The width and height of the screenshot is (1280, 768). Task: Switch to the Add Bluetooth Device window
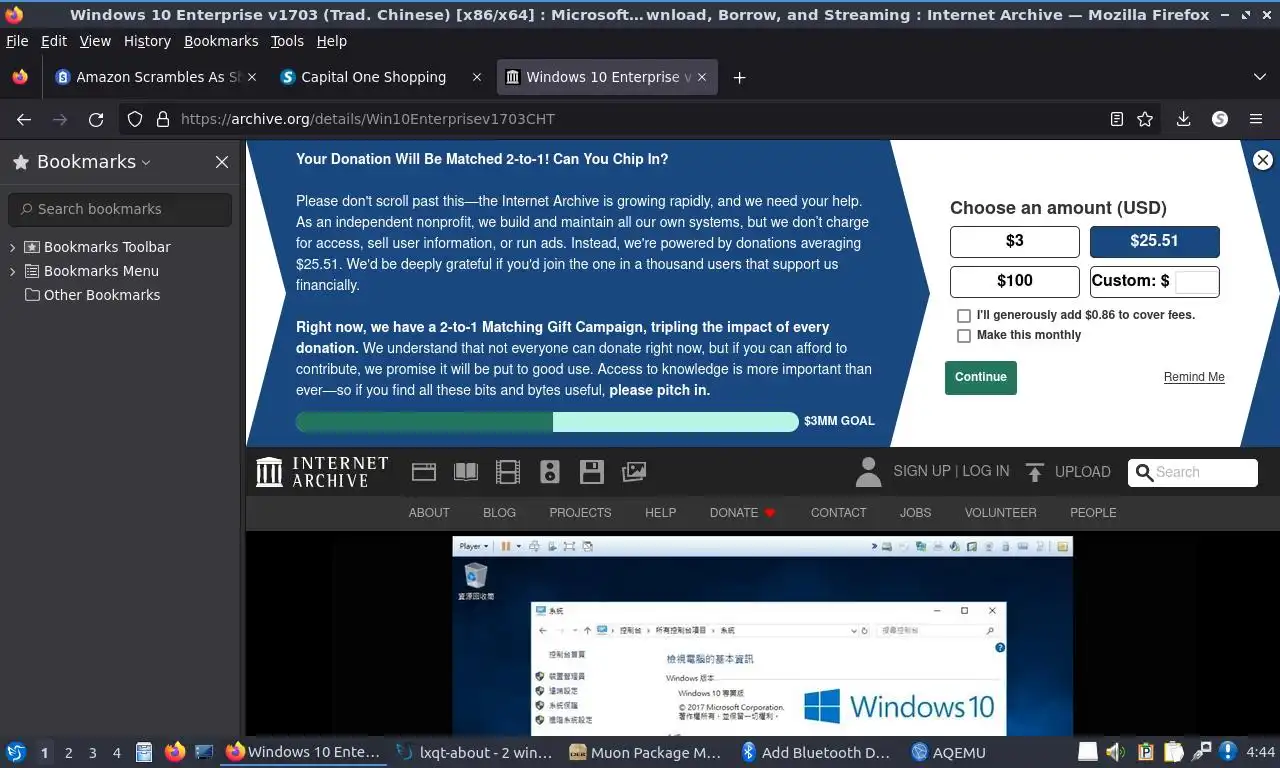point(816,752)
